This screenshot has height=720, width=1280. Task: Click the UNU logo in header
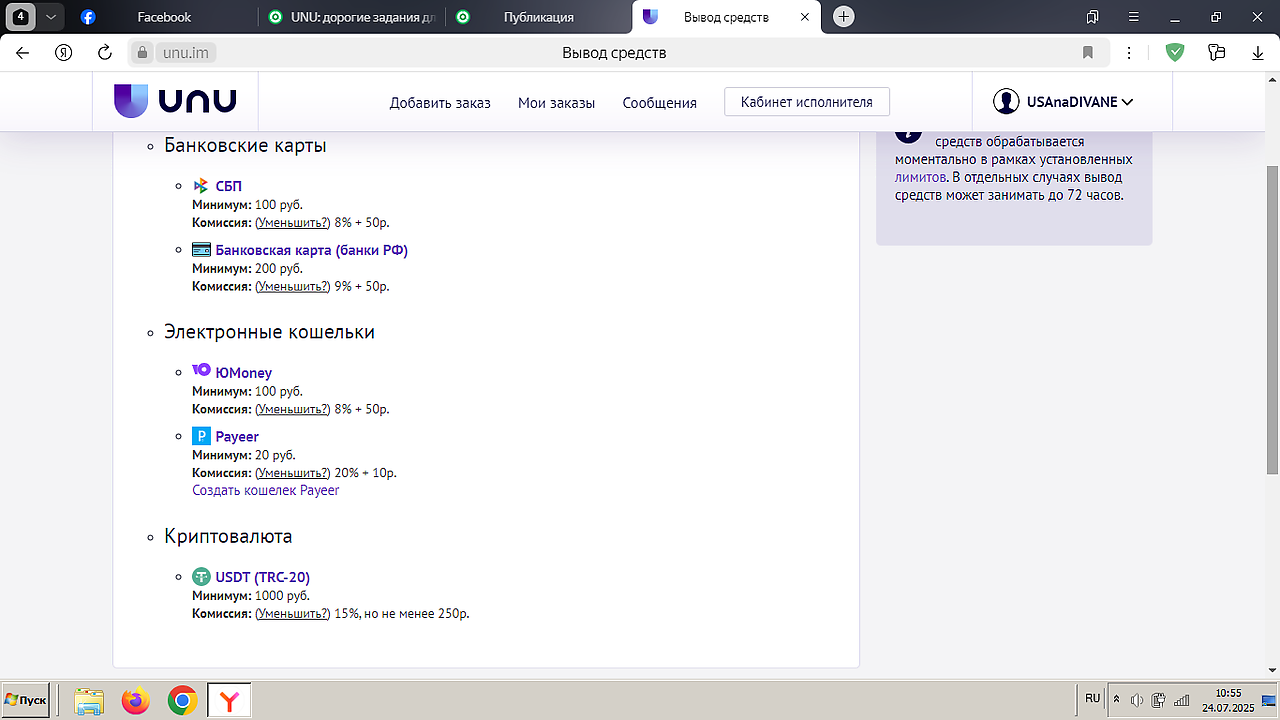175,101
